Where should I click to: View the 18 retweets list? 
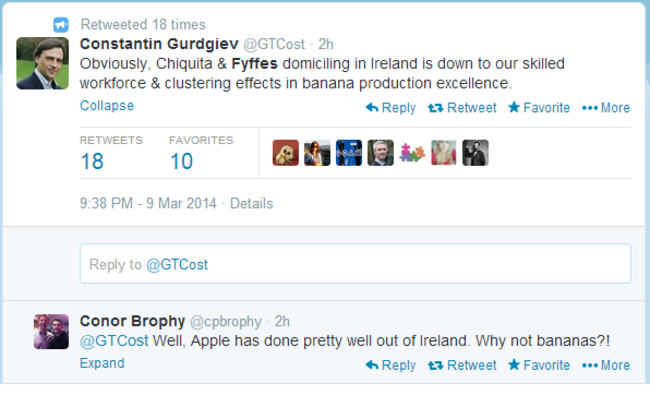click(x=92, y=161)
